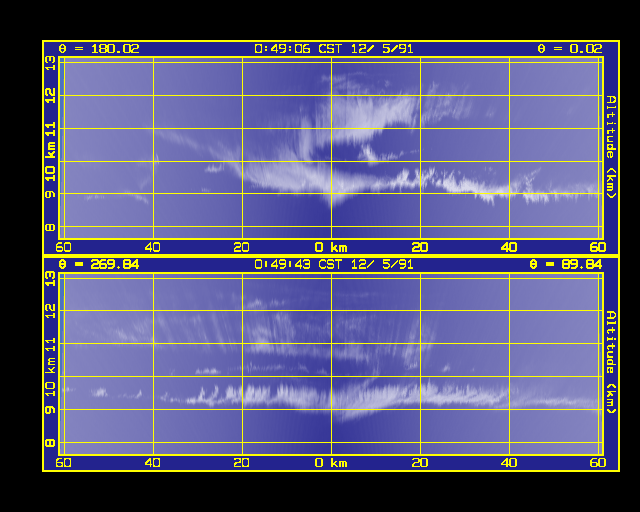Select the 0:49:43 CST 12/ 5/91 timestamp
Screen dimensions: 640x512
[x=333, y=265]
